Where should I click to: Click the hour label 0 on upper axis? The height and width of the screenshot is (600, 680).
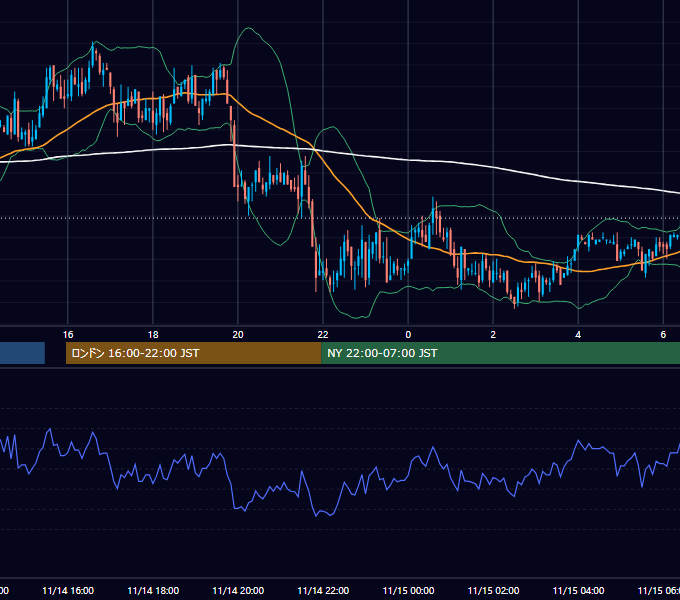point(408,335)
